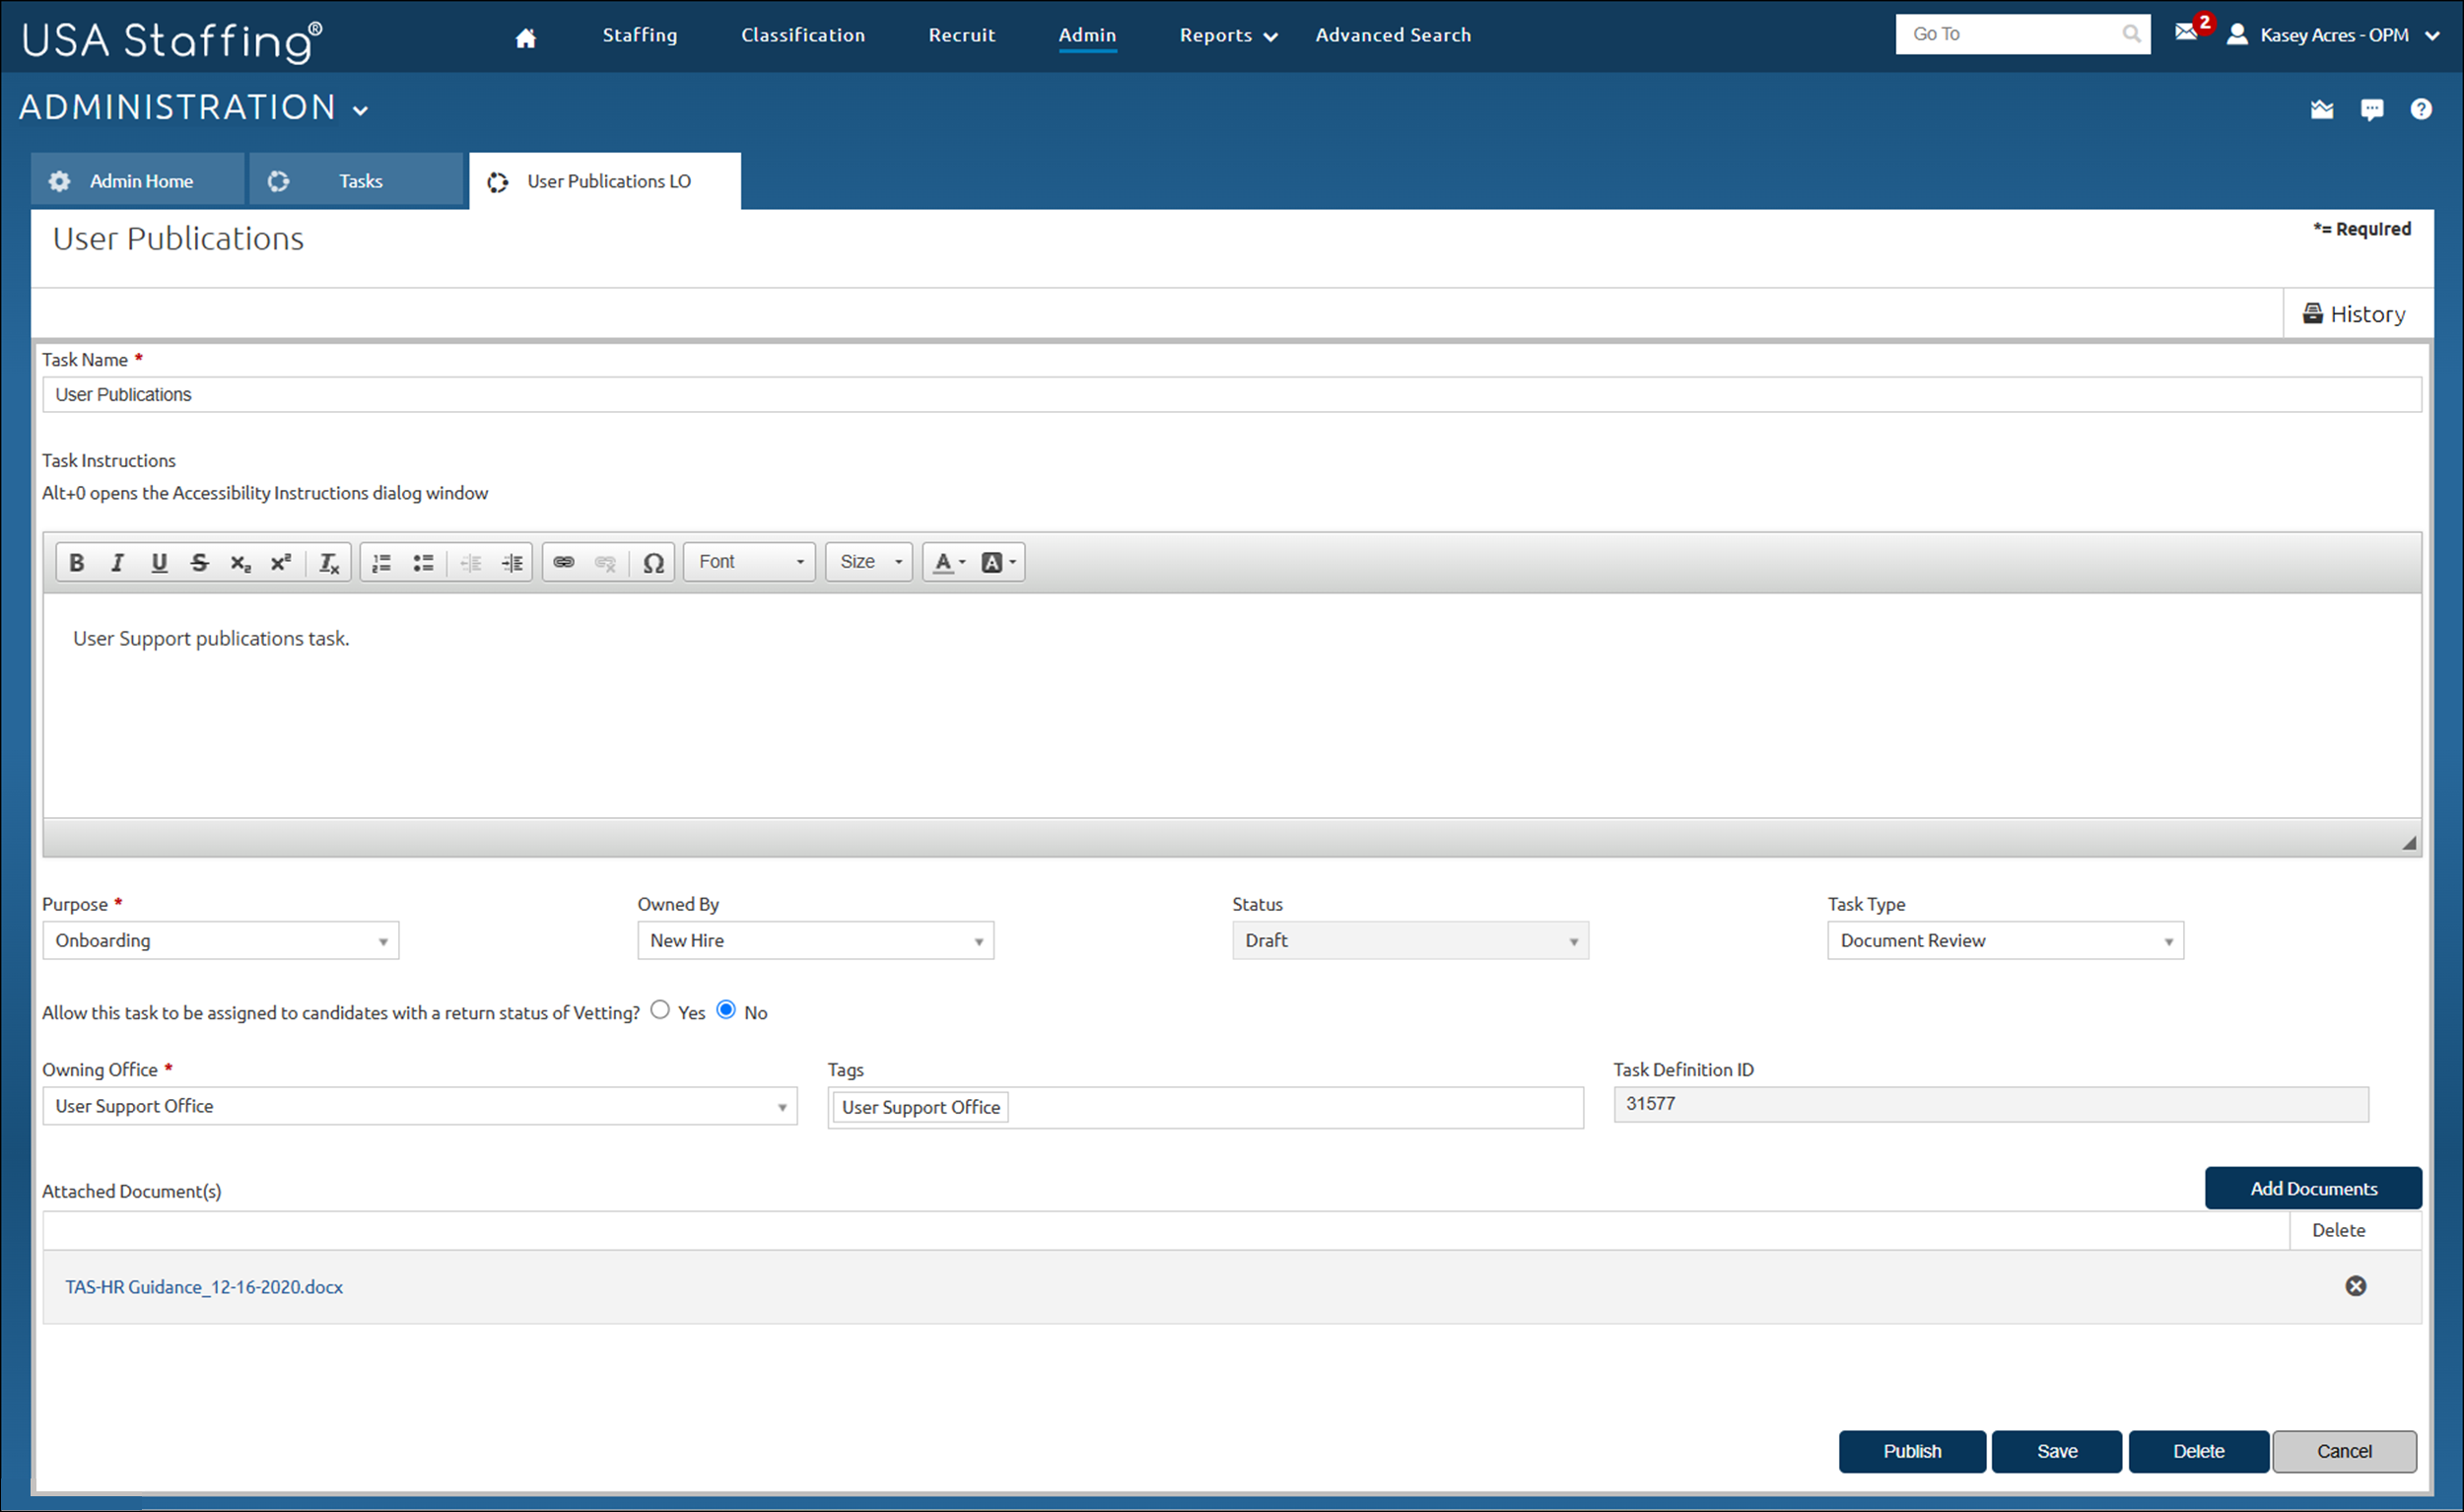Click the editor resize handle corner

(x=2409, y=843)
